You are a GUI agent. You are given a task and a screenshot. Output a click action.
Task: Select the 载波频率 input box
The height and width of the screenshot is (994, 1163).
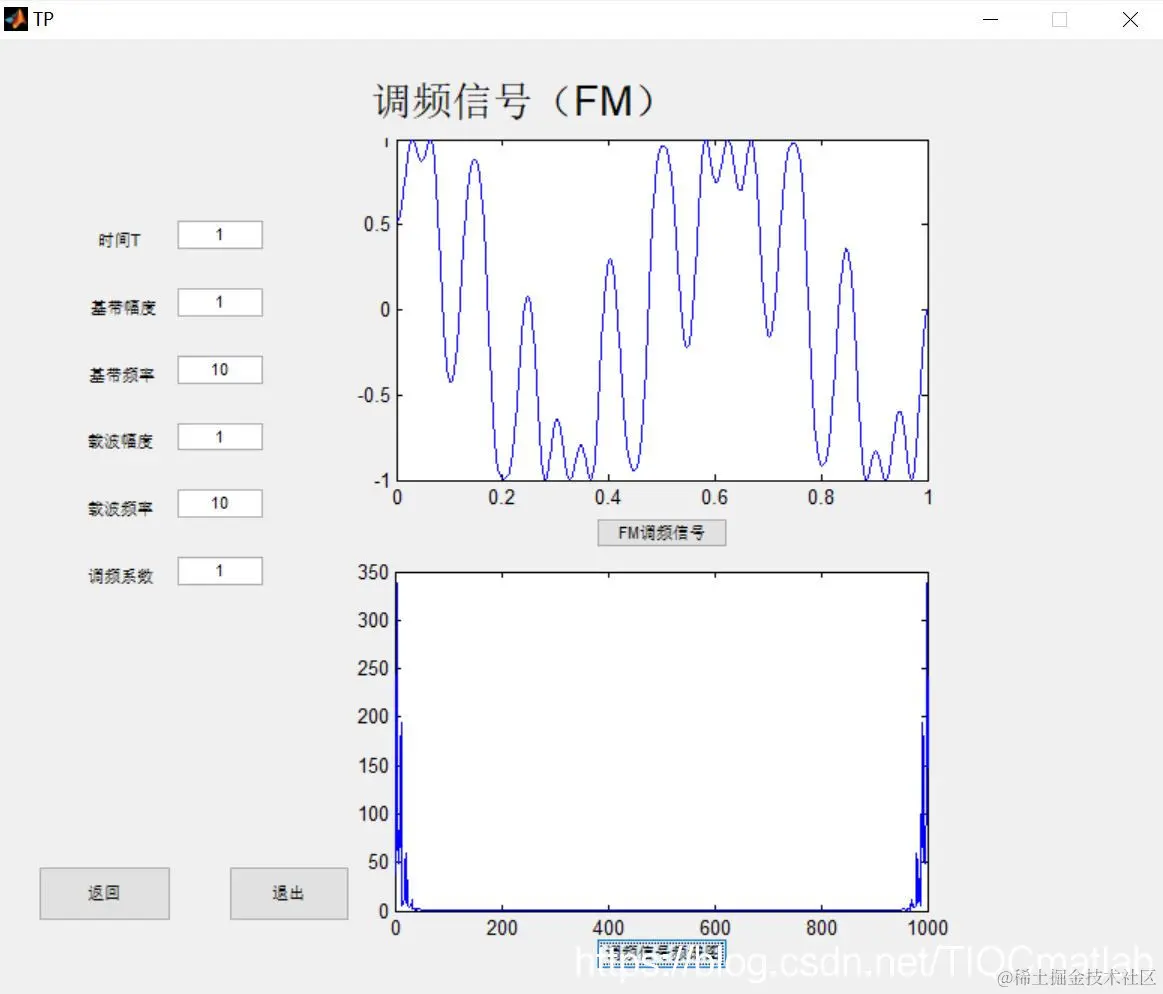[x=220, y=504]
